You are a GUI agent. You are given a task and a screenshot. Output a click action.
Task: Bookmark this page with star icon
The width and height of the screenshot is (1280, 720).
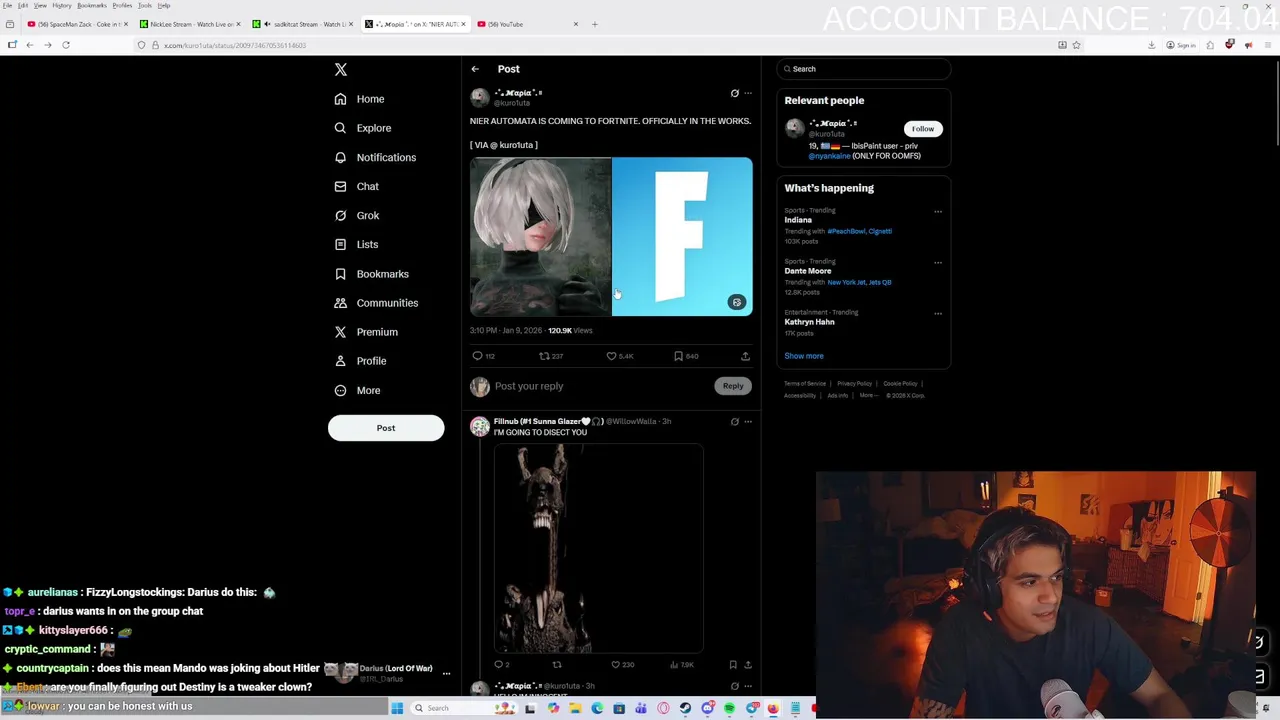1076,45
